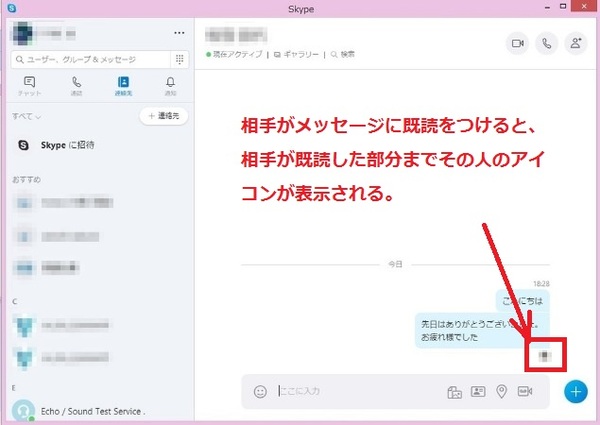The width and height of the screenshot is (600, 425).
Task: Click the ここに入力 message field
Action: point(360,391)
